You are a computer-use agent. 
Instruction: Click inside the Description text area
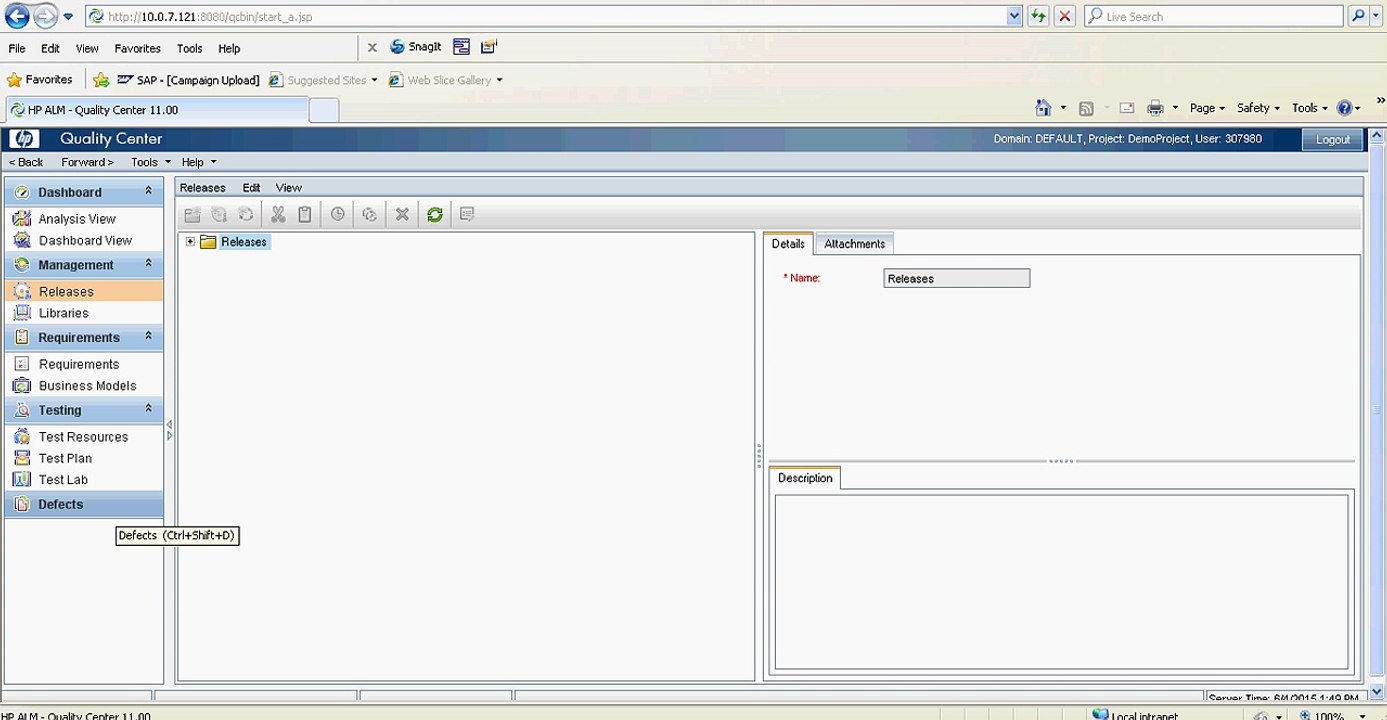(1061, 582)
